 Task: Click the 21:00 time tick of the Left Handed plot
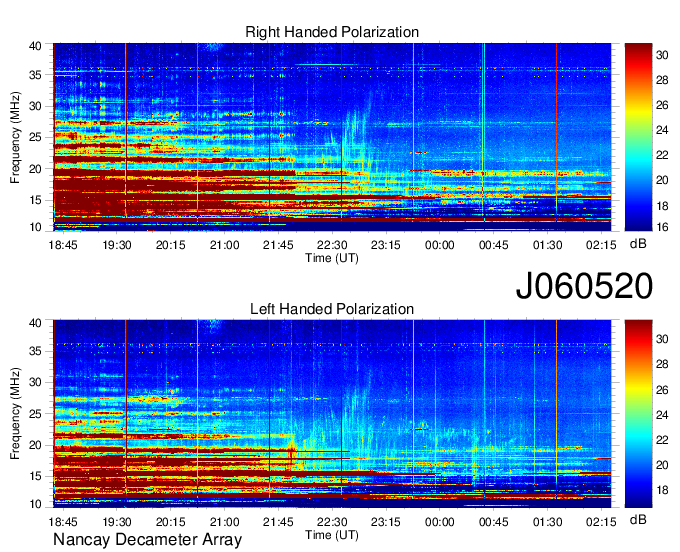tap(224, 522)
